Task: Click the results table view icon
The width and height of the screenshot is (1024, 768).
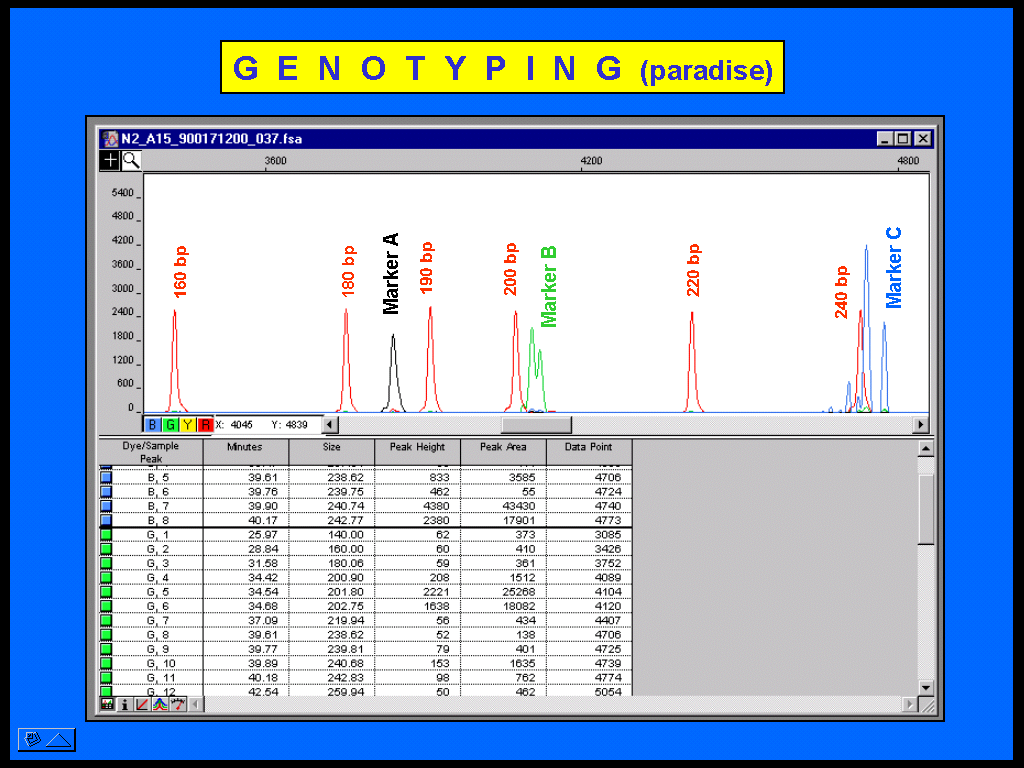Action: tap(107, 704)
